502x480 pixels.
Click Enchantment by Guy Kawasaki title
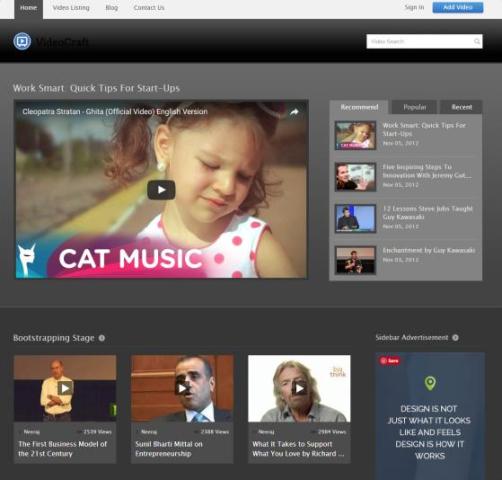coord(429,250)
